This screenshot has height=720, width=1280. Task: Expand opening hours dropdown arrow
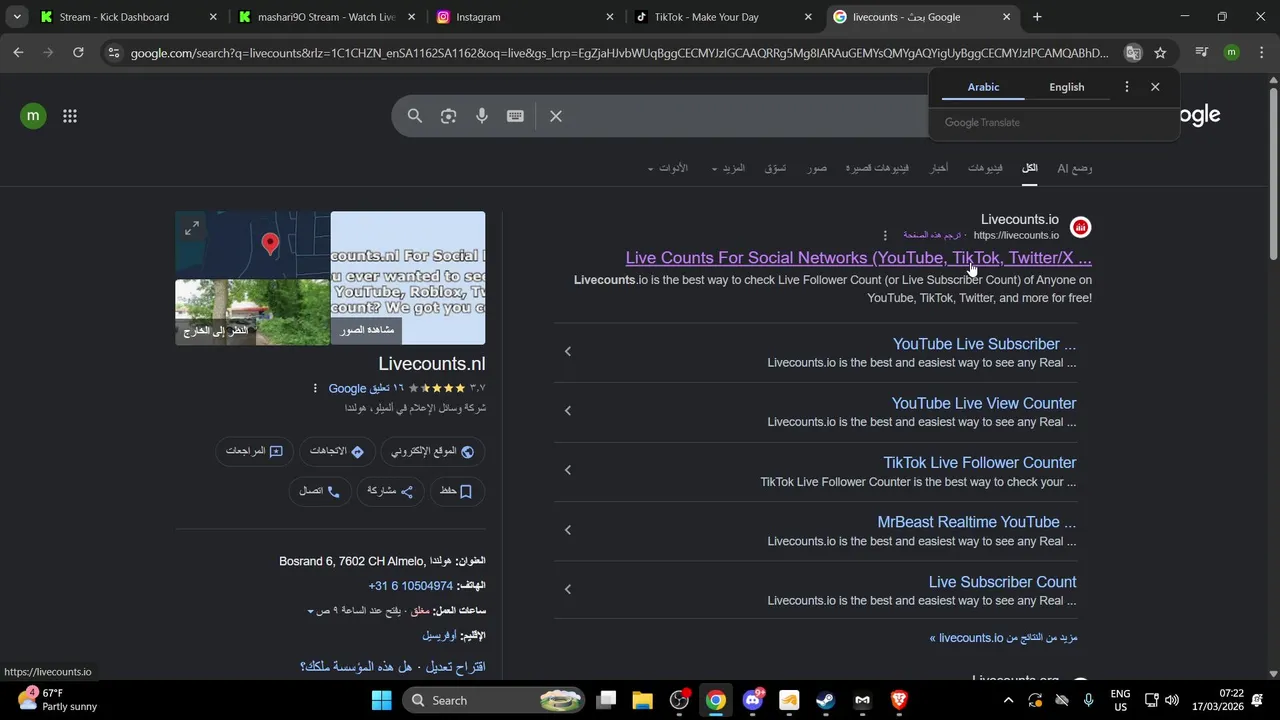coord(311,611)
